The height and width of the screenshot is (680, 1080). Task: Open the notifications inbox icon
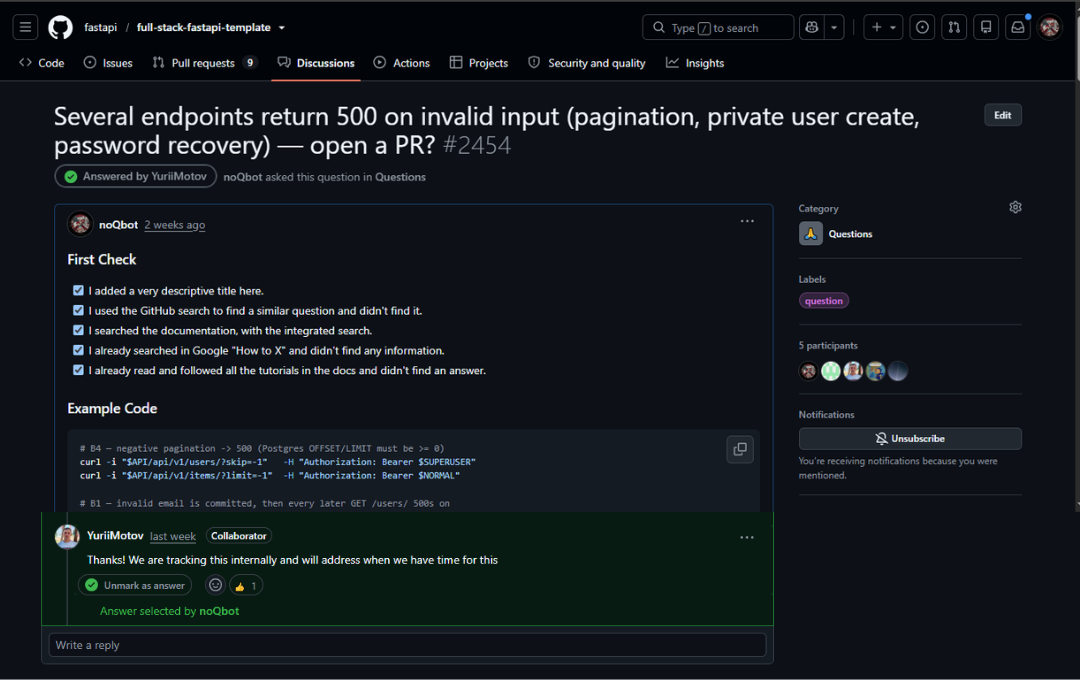point(1018,28)
